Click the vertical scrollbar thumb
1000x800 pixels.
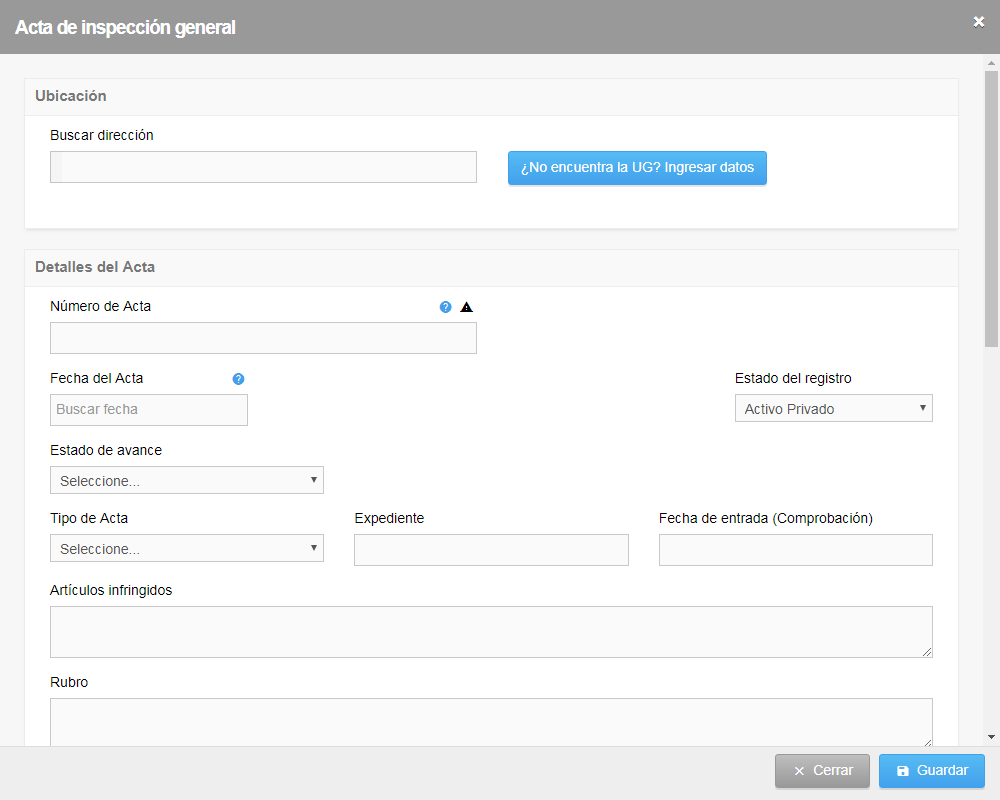coord(991,209)
